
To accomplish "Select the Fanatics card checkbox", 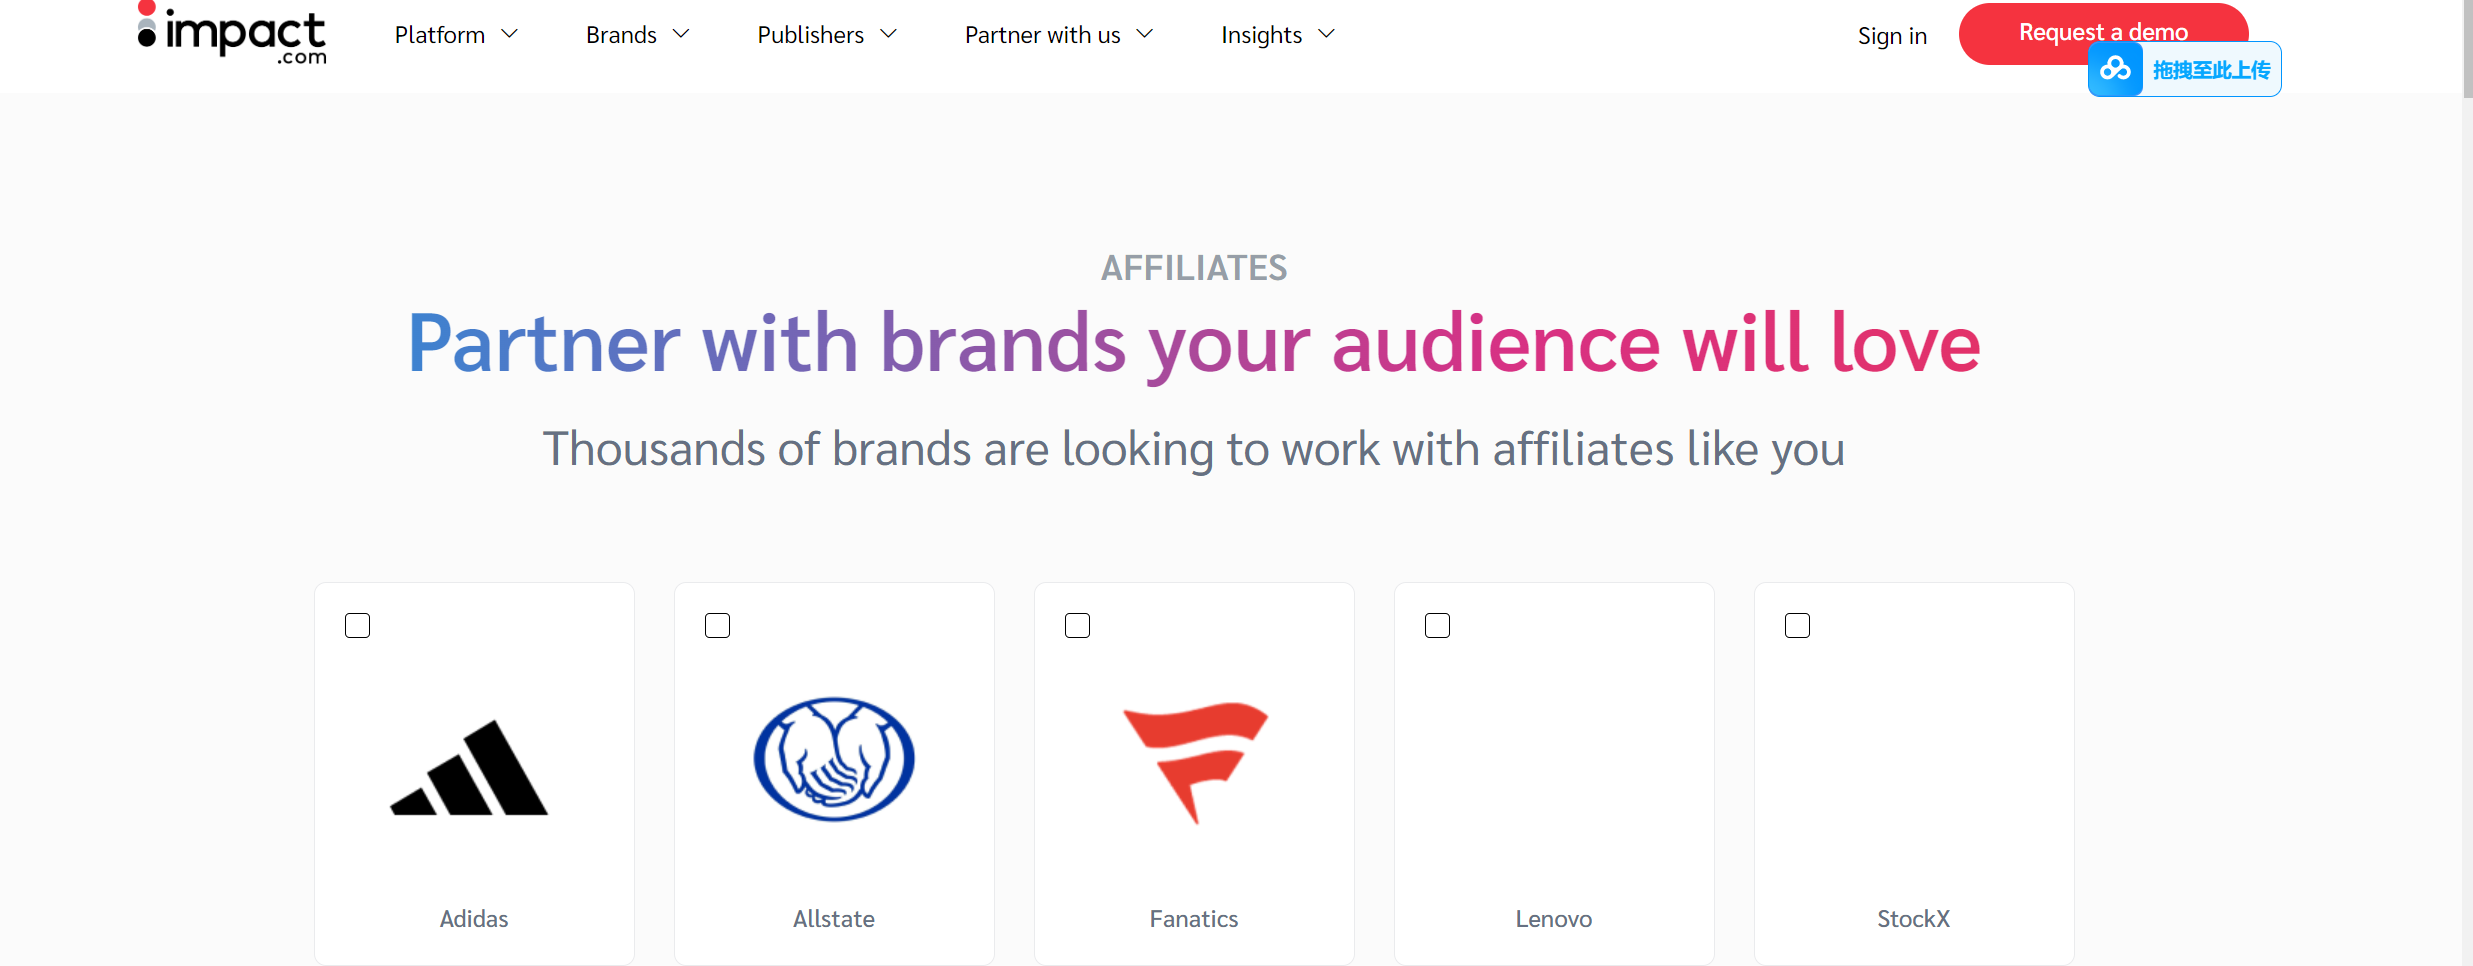I will 1077,626.
